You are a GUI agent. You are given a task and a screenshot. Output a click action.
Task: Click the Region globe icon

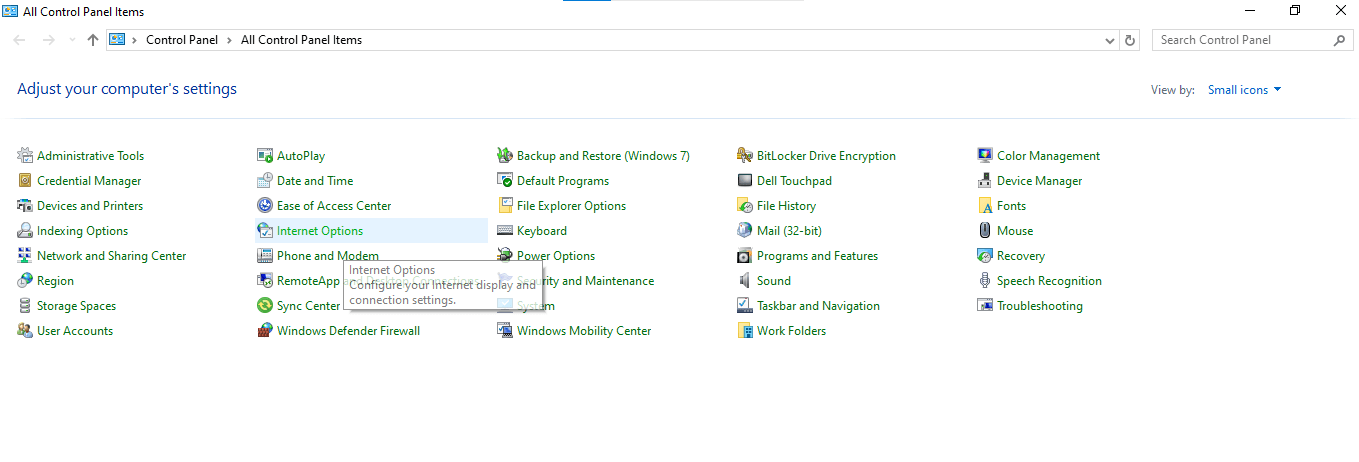[25, 281]
